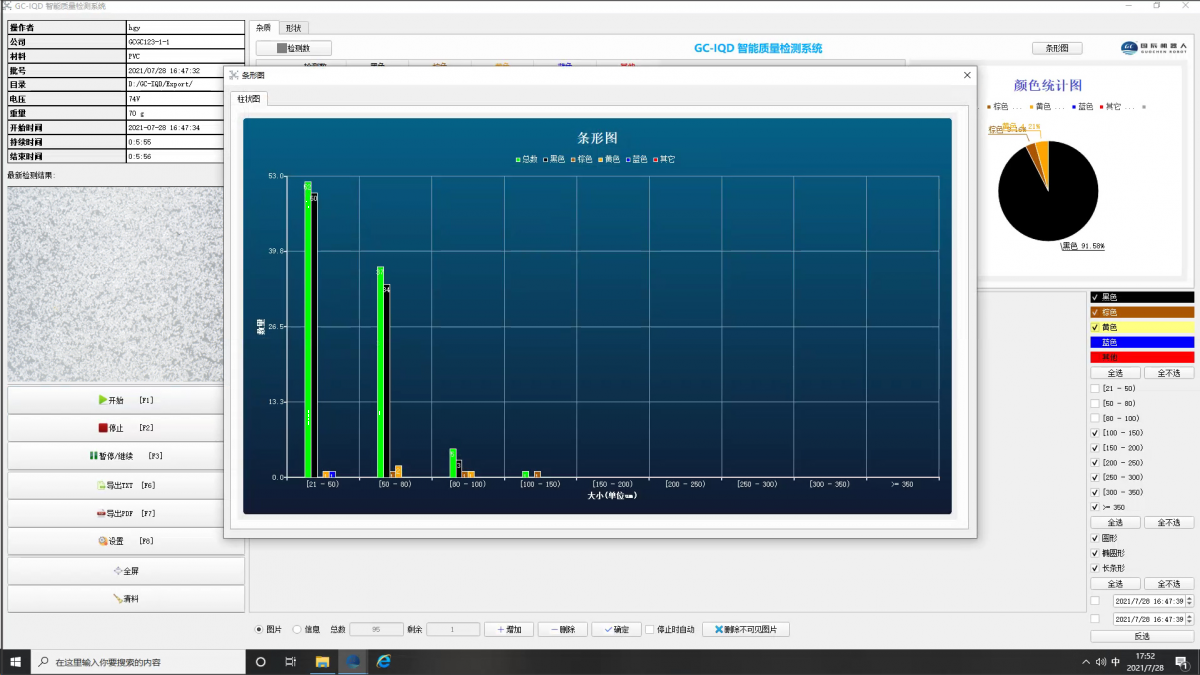
Task: Open 设置 settings gear icon
Action: 102,541
